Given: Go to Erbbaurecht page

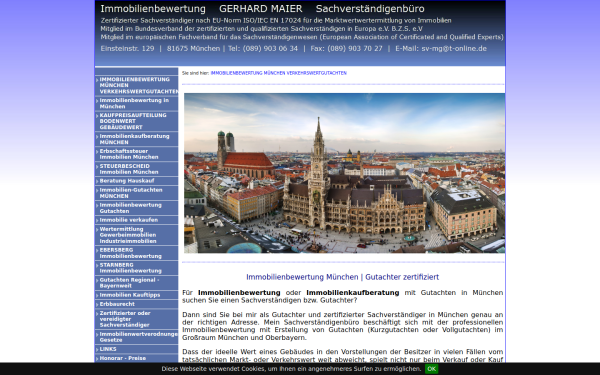Looking at the screenshot, I should click(136, 304).
